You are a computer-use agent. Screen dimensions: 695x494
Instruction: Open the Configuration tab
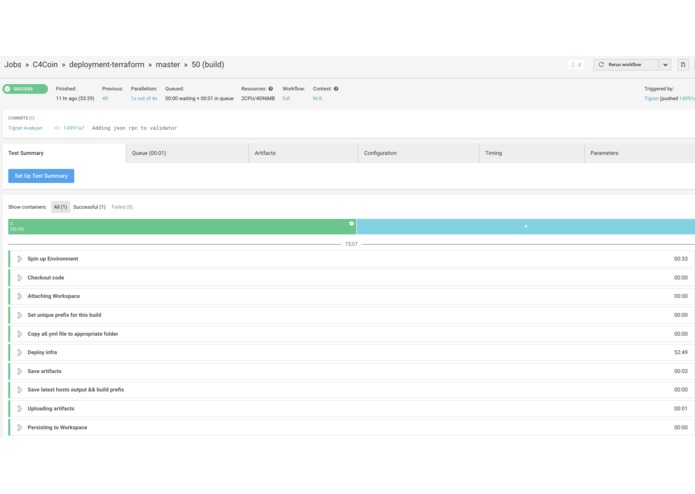(418, 153)
